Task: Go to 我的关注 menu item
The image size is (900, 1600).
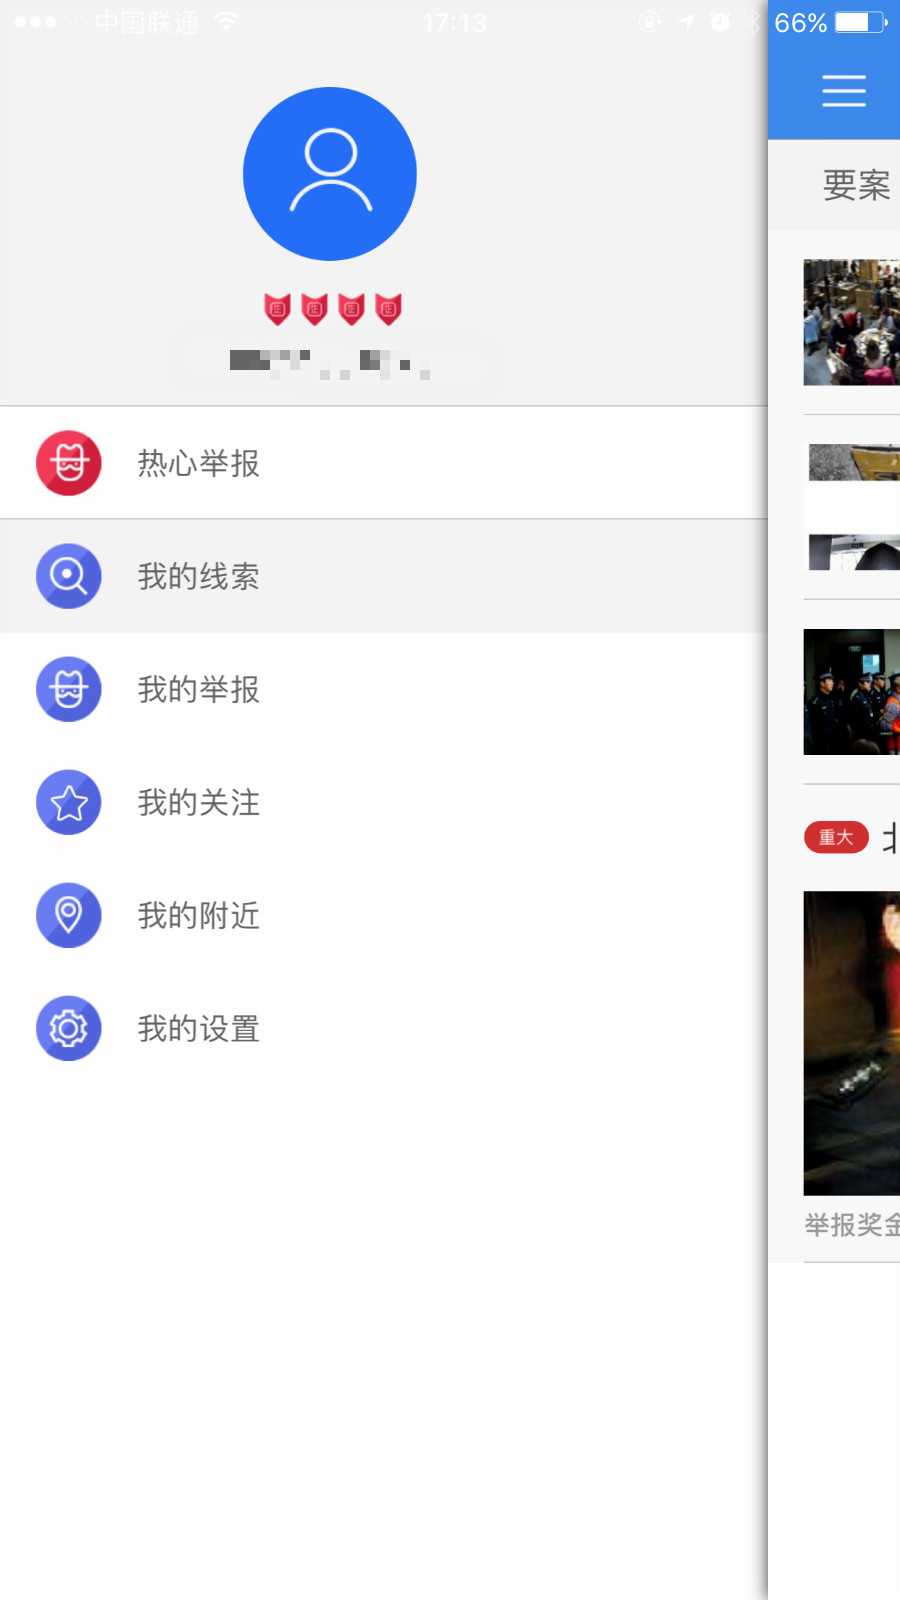Action: [x=384, y=802]
